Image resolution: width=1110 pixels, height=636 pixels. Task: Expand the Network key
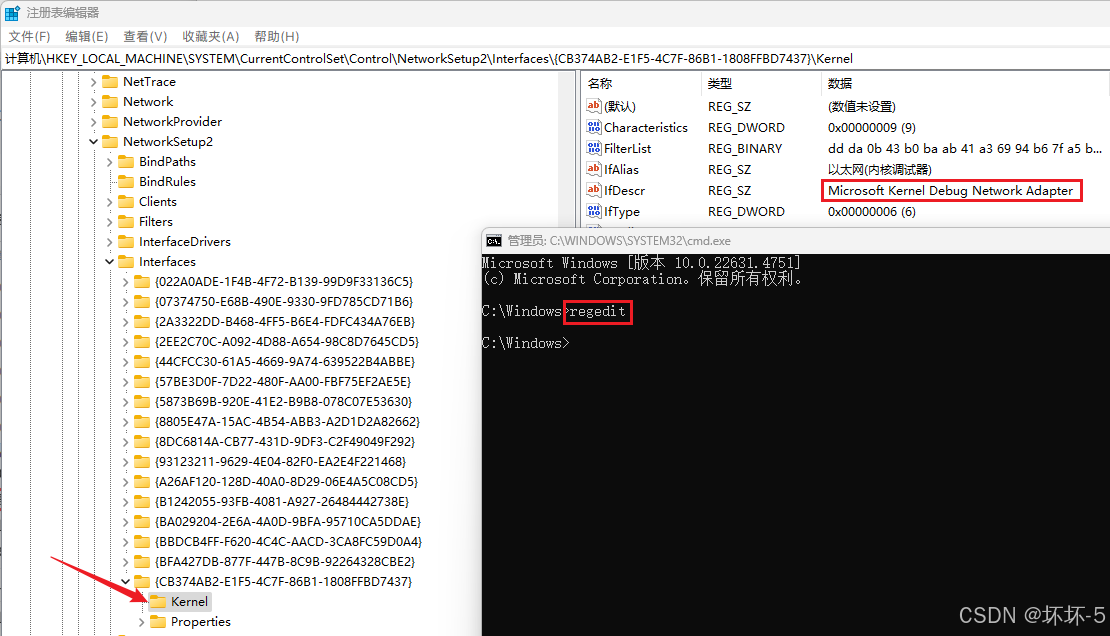click(x=93, y=101)
